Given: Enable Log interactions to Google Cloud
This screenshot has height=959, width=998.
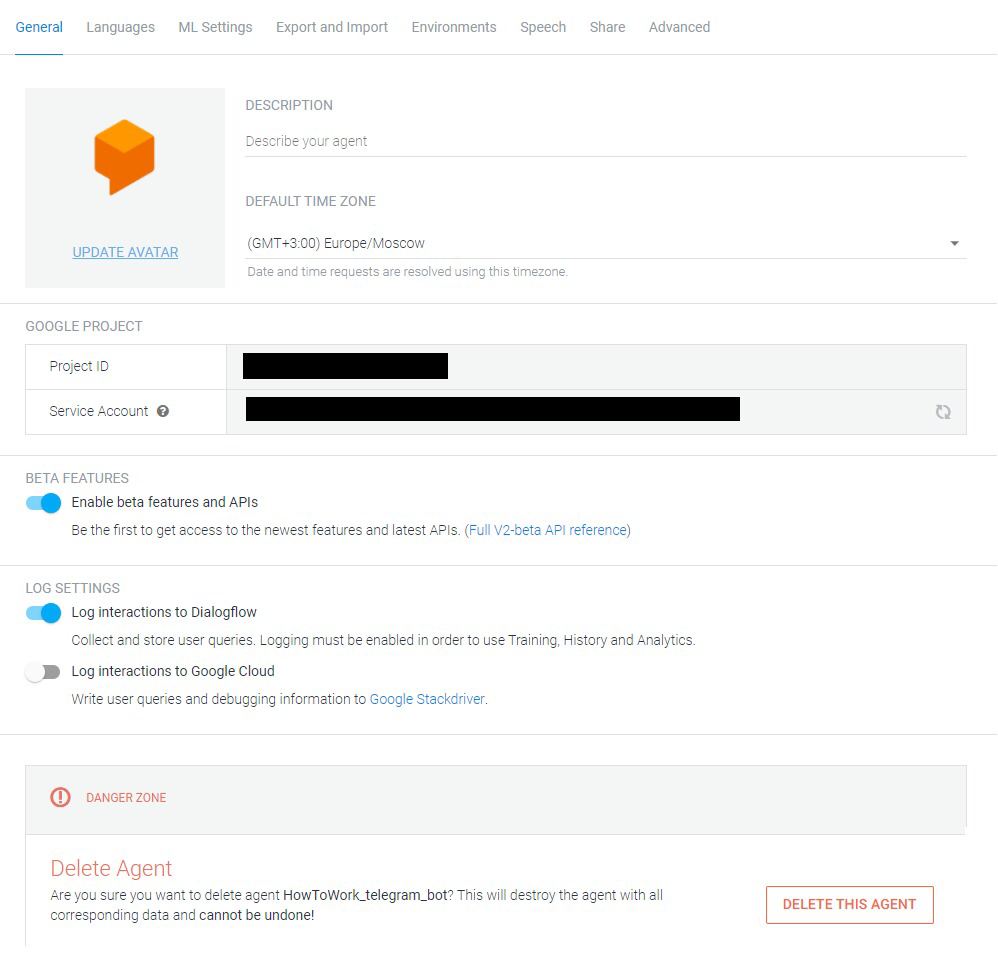Looking at the screenshot, I should click(x=44, y=672).
